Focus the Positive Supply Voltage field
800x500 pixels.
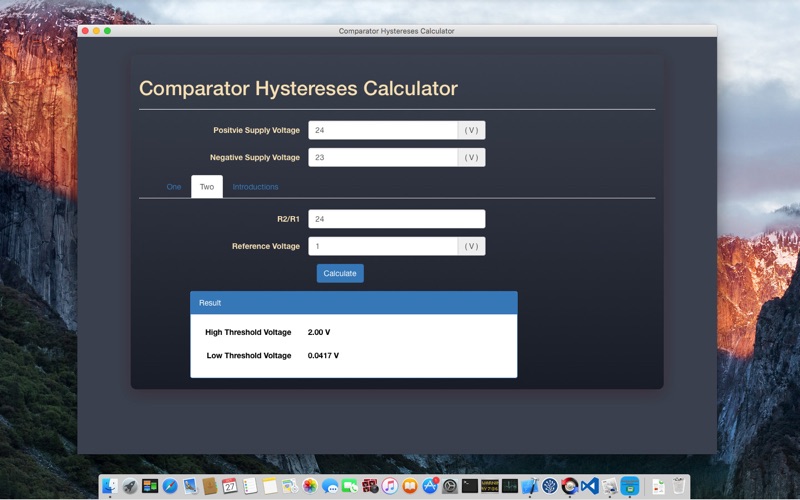coord(383,130)
